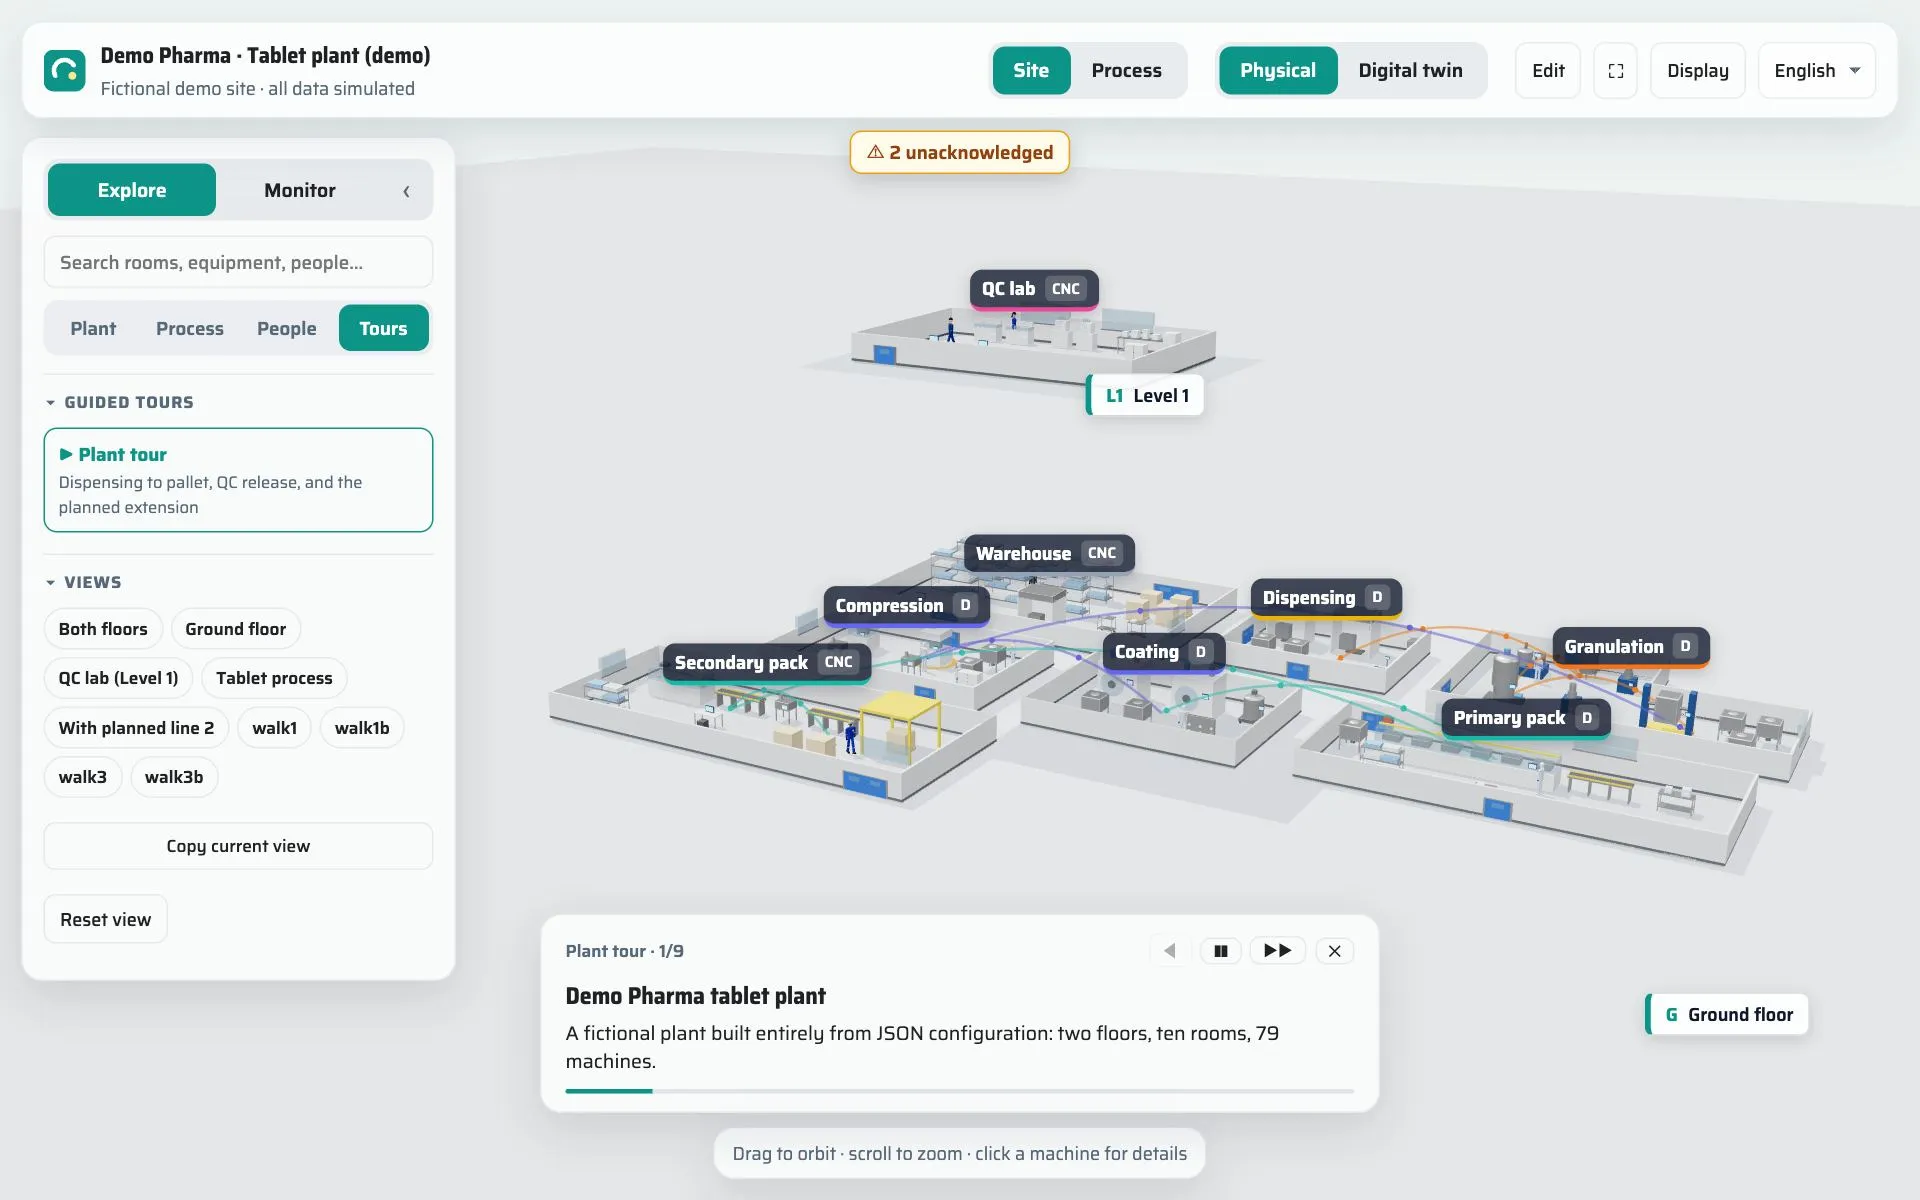Close the plant tour card
Screen dimensions: 1920x1200
1334,951
